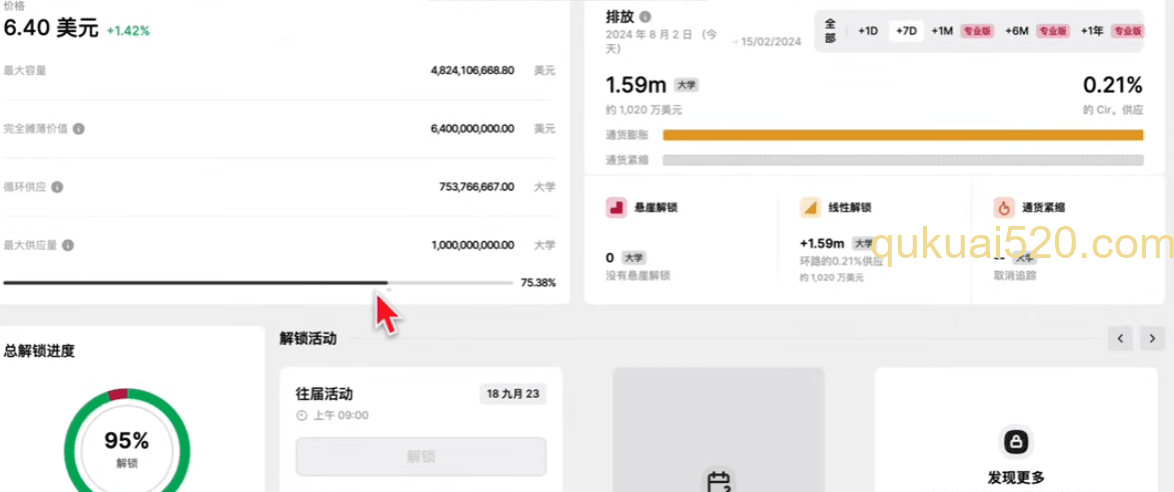Click the 1.59m emission amount
The image size is (1174, 492).
[x=636, y=85]
